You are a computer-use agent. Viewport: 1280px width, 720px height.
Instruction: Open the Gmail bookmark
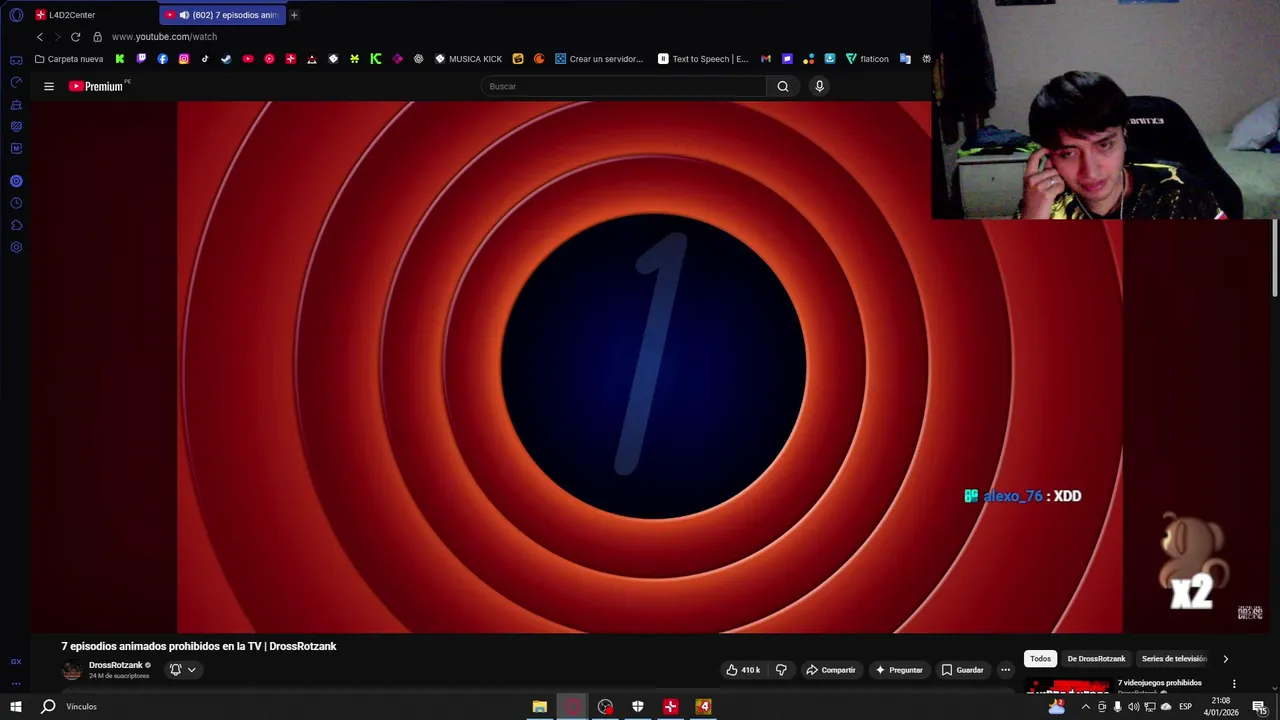click(x=766, y=59)
